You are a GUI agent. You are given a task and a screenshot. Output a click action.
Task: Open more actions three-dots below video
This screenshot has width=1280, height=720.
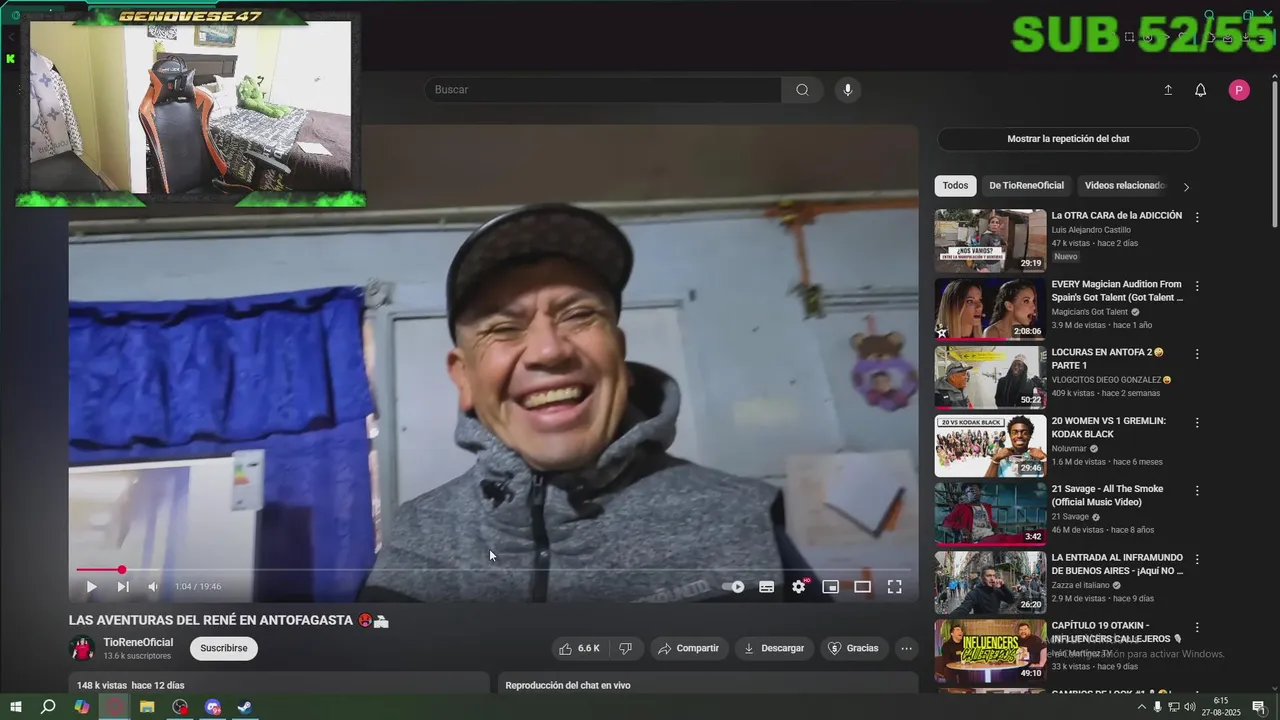pos(906,648)
